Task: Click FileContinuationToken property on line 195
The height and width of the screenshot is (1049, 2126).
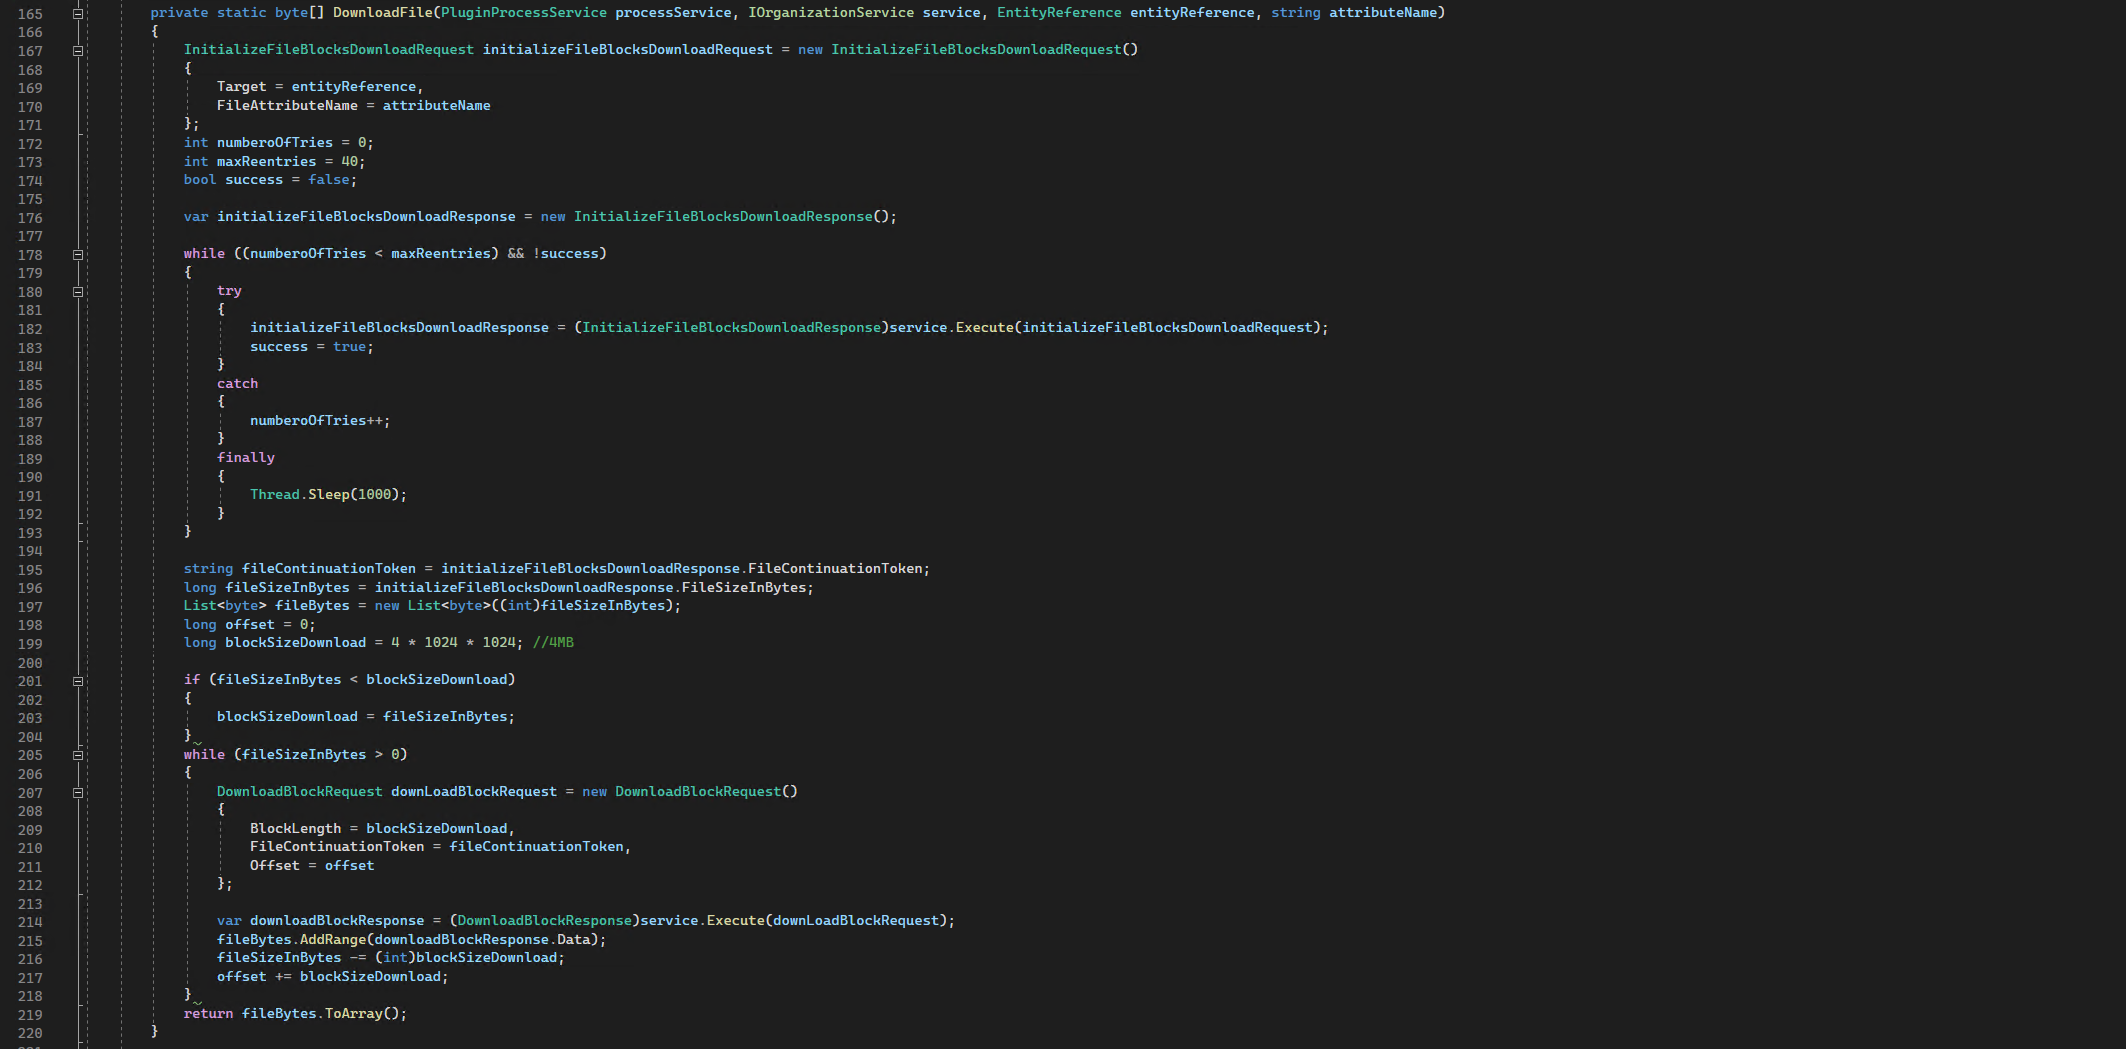Action: click(835, 568)
